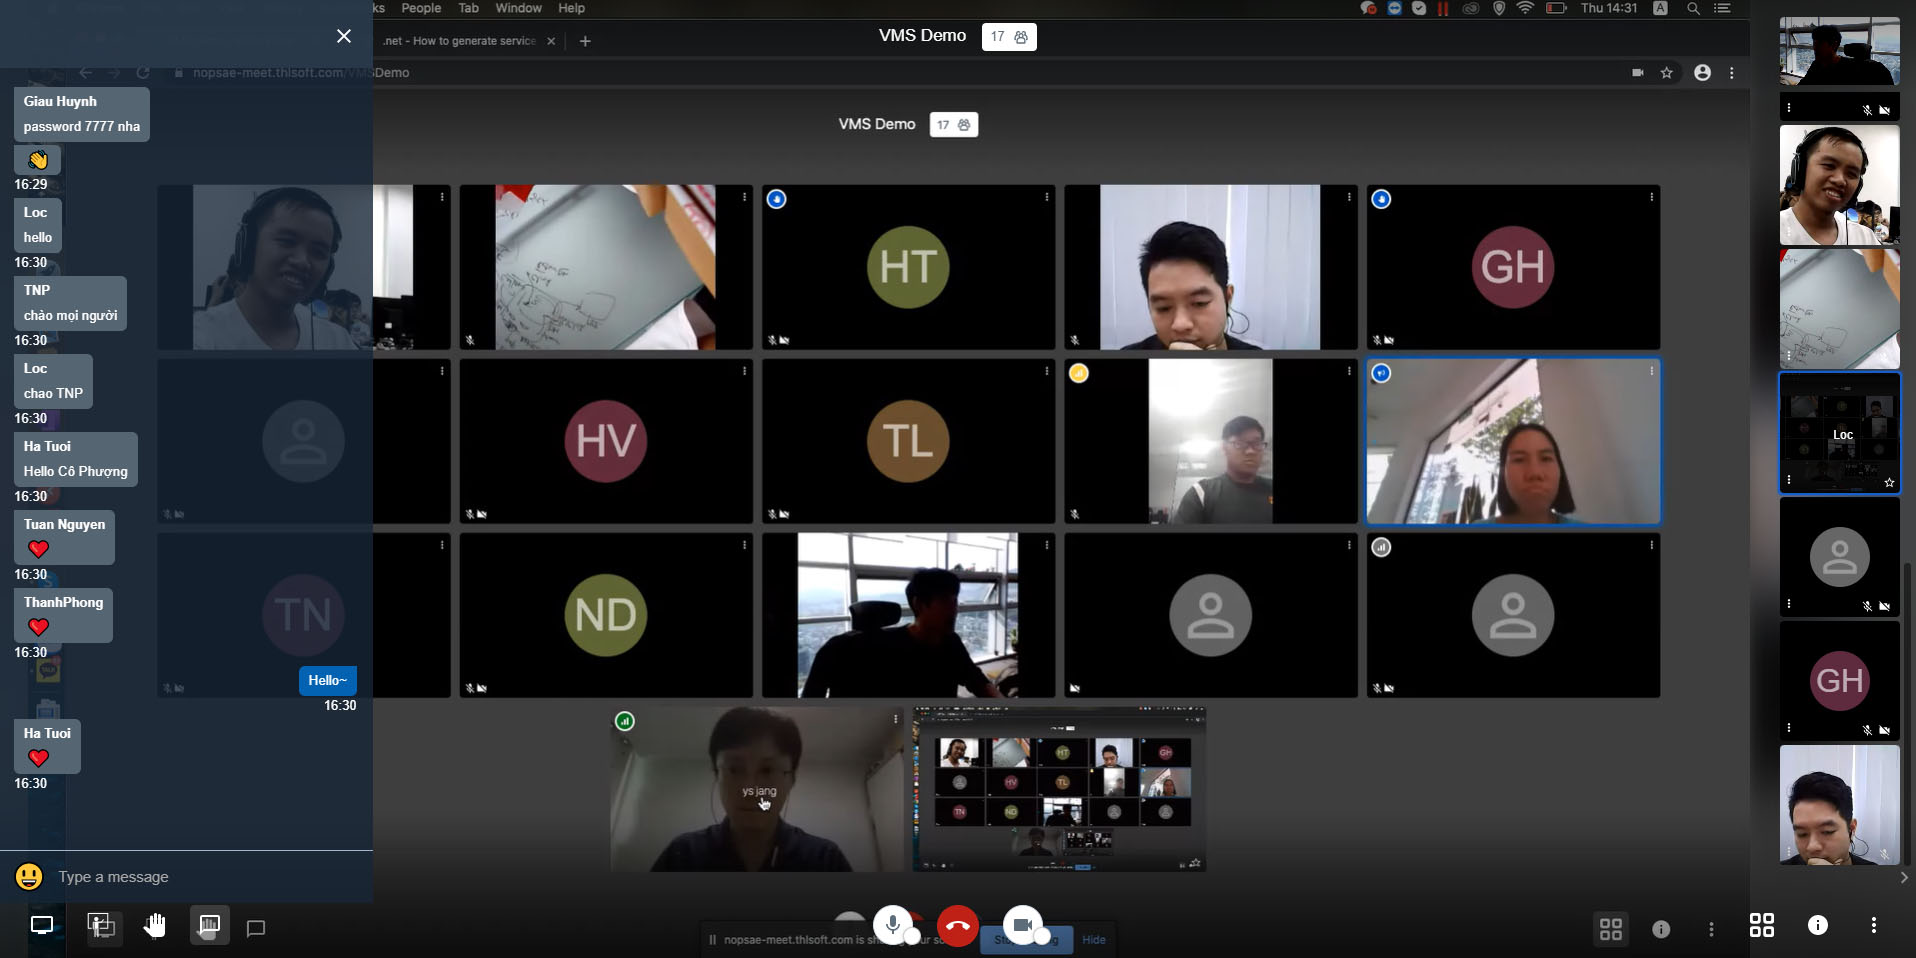Toggle the chat bubble icon

click(x=256, y=928)
